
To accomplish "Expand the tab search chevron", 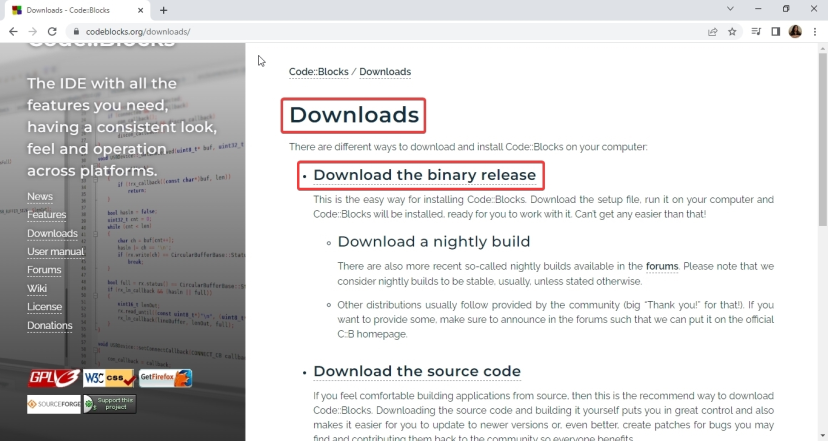I will (730, 9).
